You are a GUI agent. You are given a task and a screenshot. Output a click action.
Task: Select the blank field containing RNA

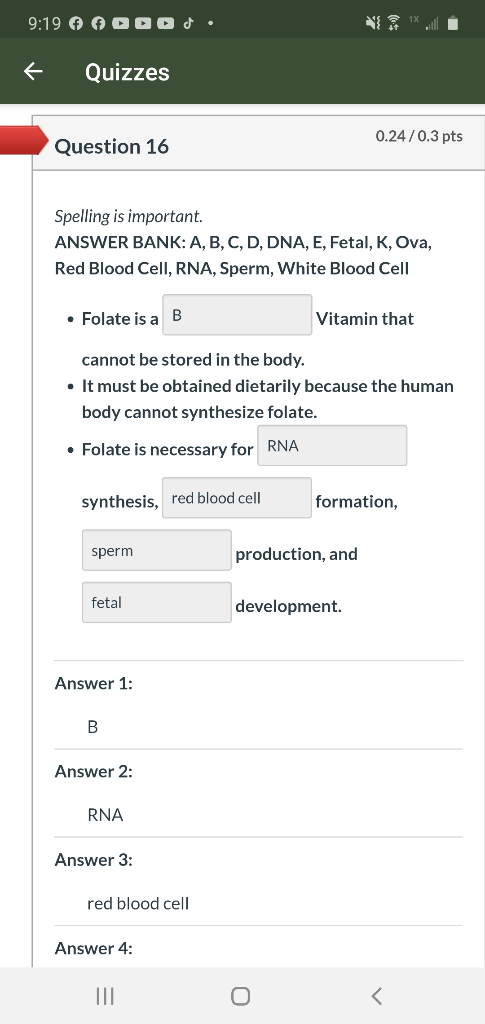[332, 445]
